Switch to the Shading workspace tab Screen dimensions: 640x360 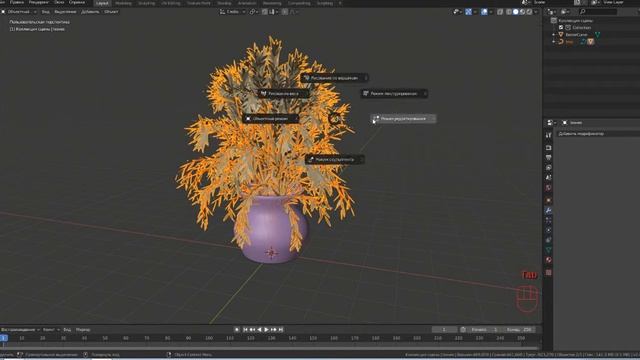pyautogui.click(x=224, y=3)
